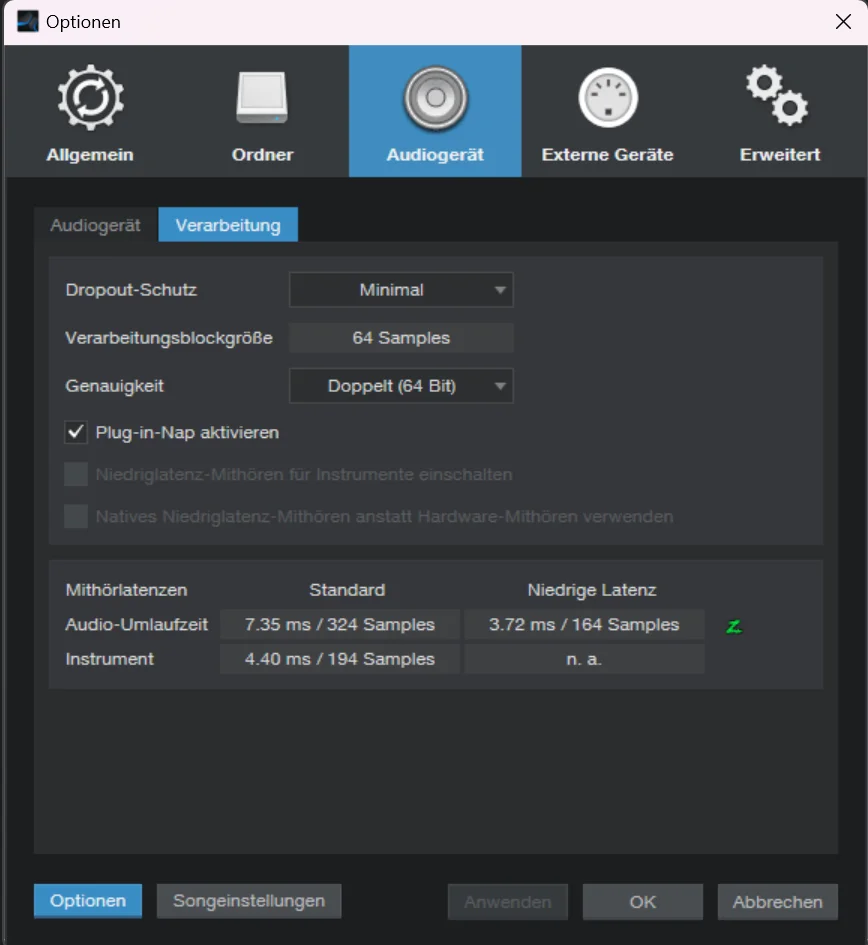This screenshot has height=945, width=868.
Task: Click the Verarbeitungsblockgröße 64 Samples field
Action: [x=401, y=338]
